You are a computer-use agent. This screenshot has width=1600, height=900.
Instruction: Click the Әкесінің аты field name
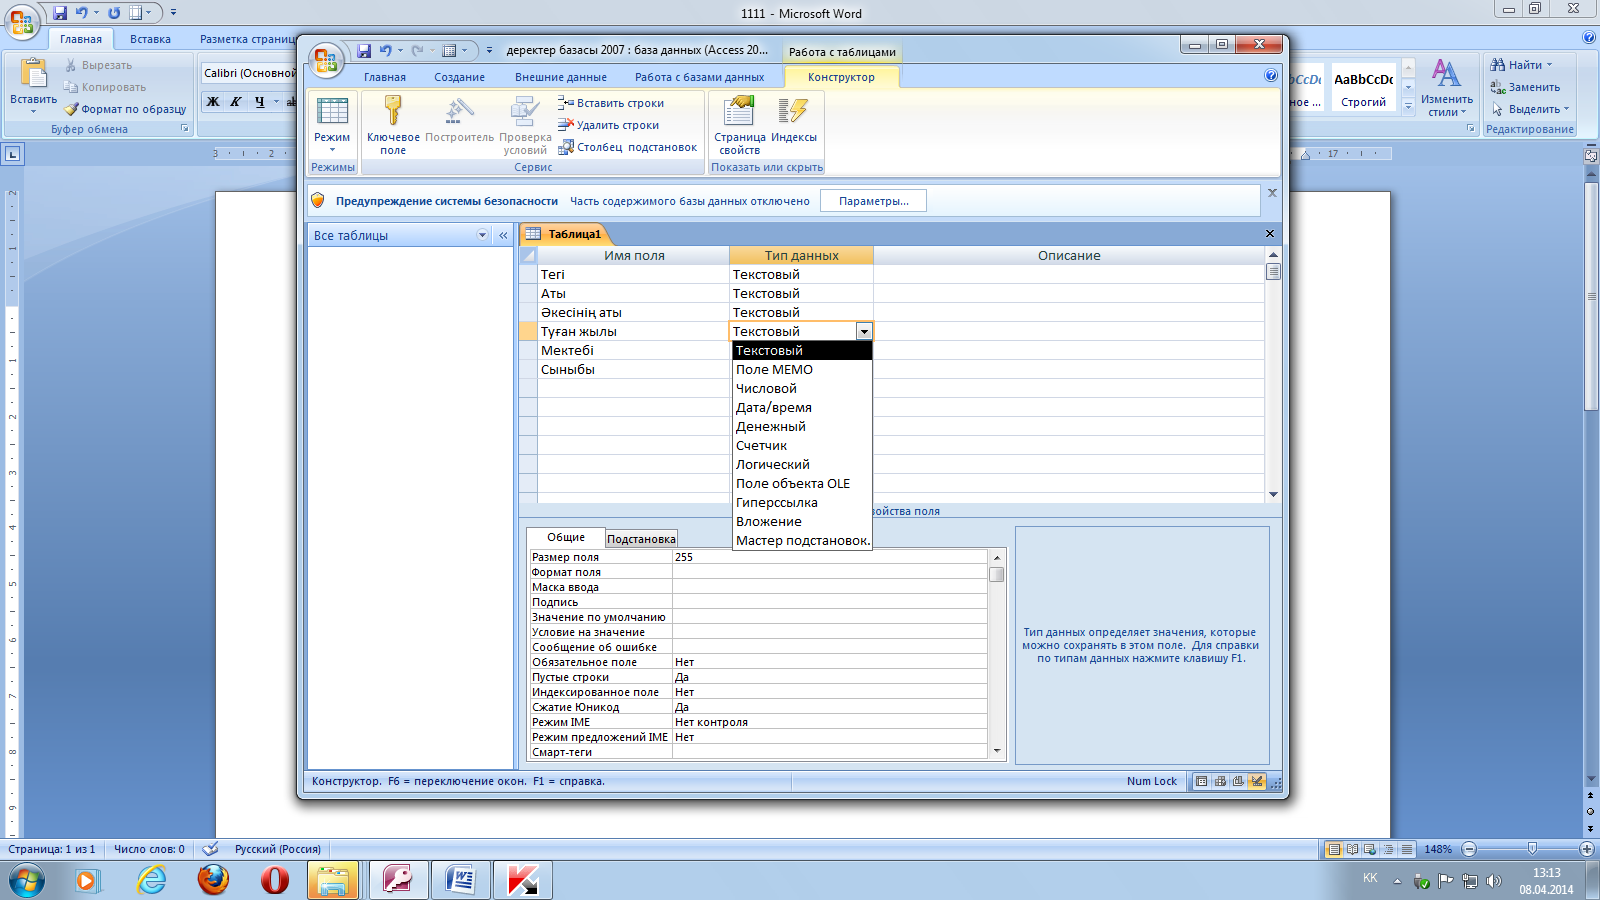[x=633, y=312]
